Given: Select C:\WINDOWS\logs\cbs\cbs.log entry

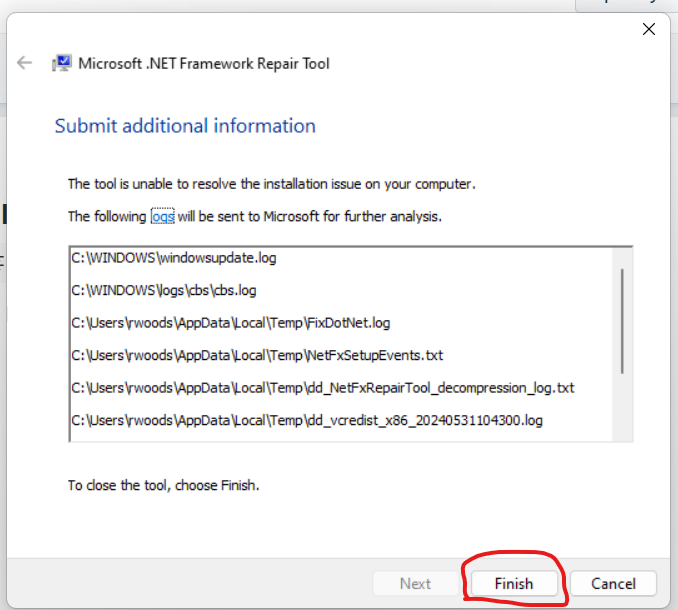Looking at the screenshot, I should pos(164,291).
